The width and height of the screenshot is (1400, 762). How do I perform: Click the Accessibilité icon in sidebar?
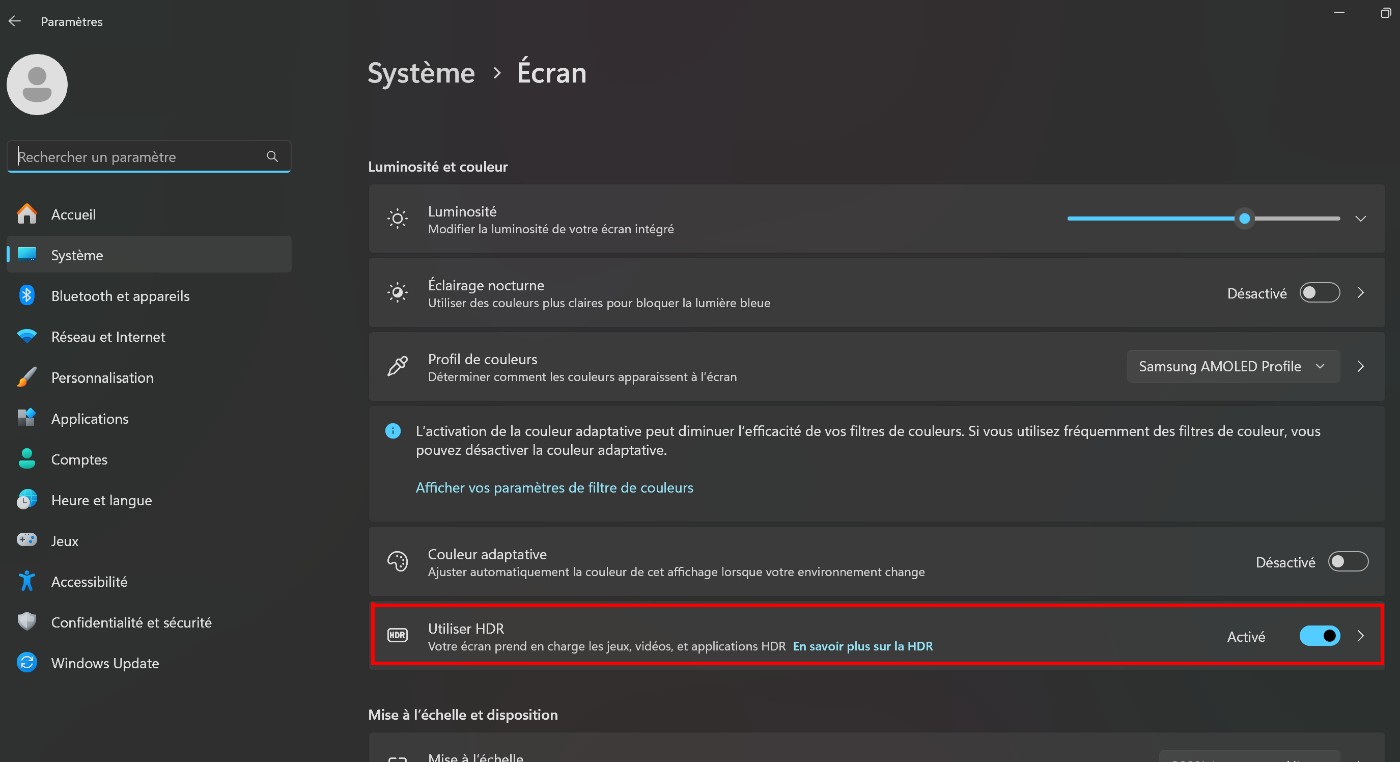click(27, 581)
